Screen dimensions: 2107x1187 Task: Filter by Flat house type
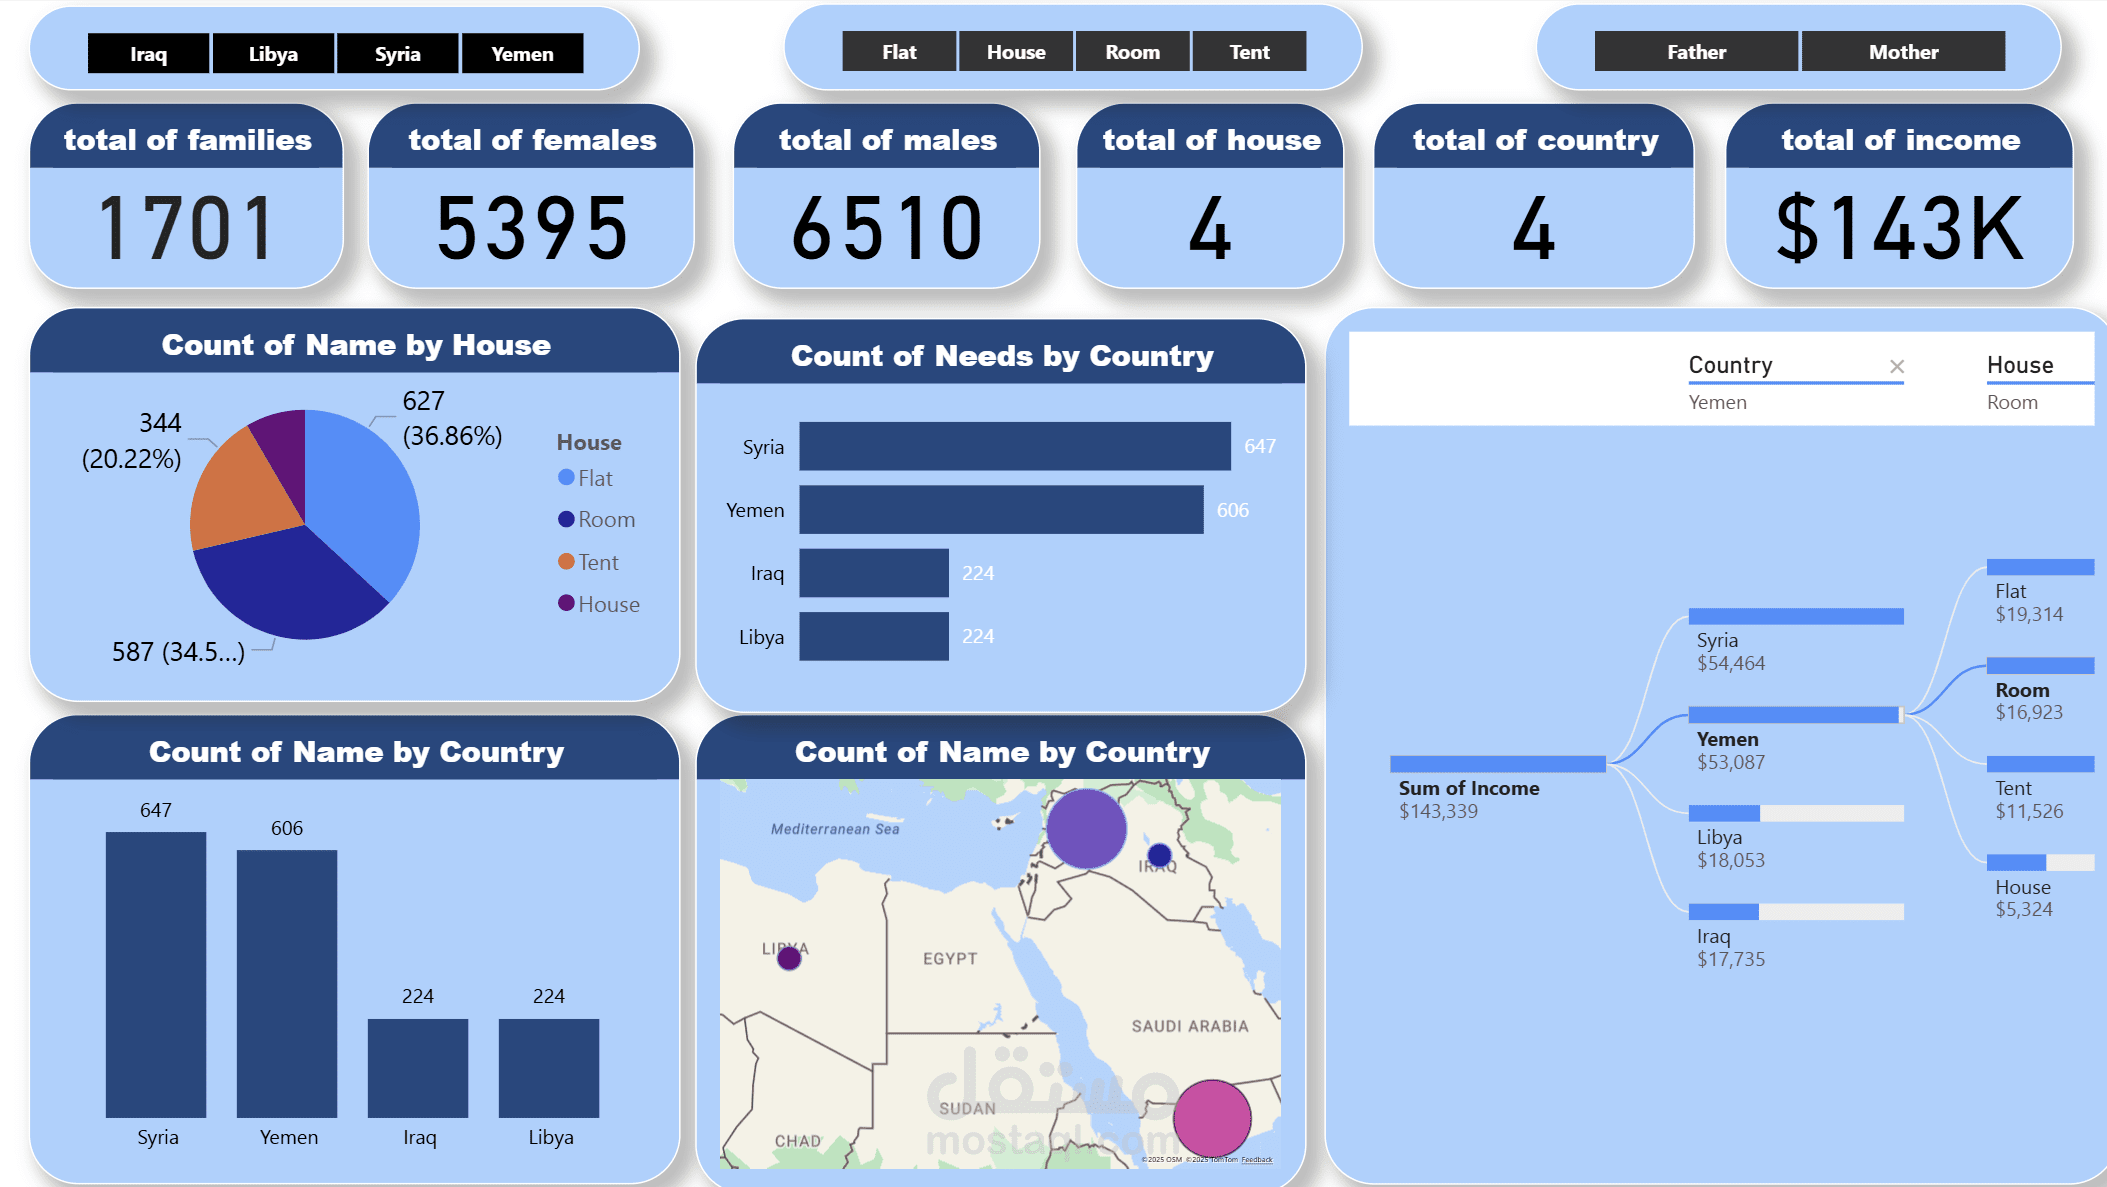coord(899,52)
